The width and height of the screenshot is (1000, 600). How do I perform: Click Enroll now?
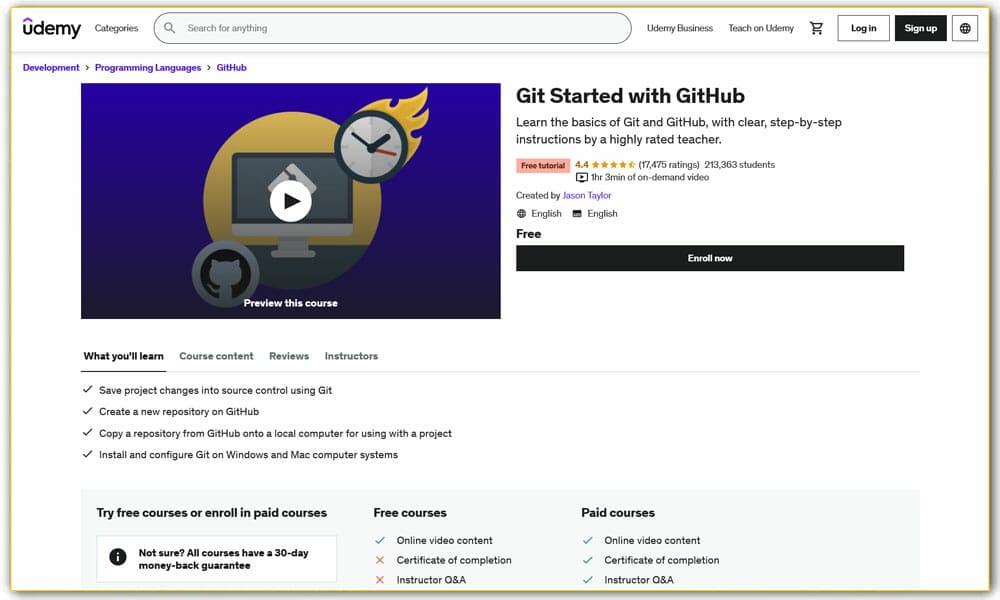(710, 258)
